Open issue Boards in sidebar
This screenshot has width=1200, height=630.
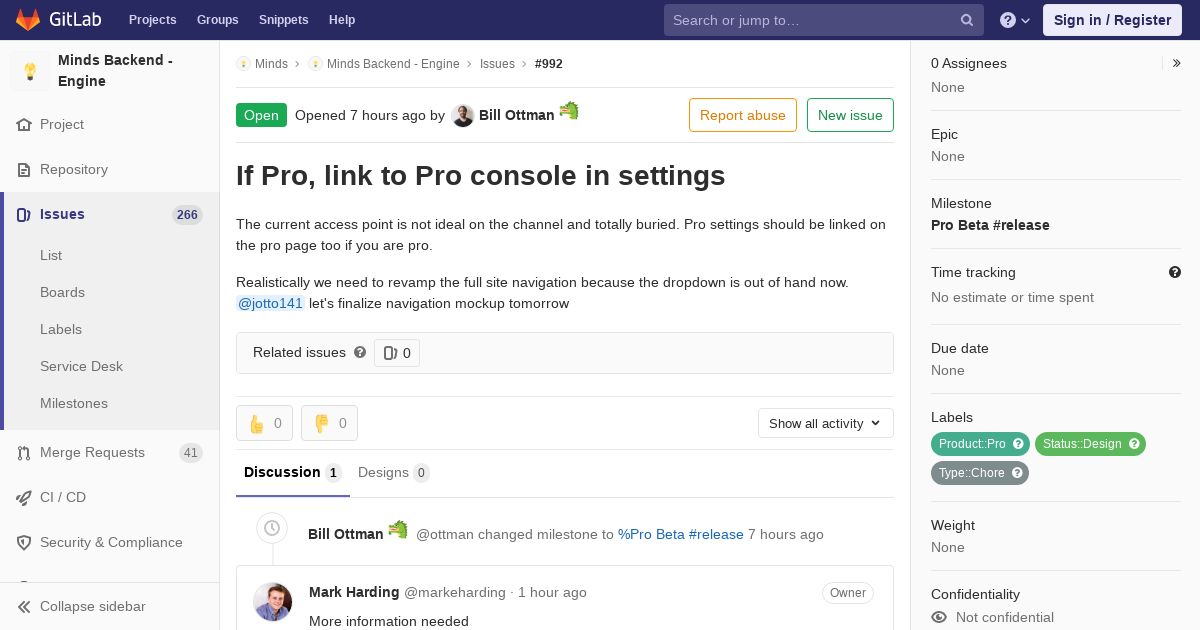(x=62, y=292)
